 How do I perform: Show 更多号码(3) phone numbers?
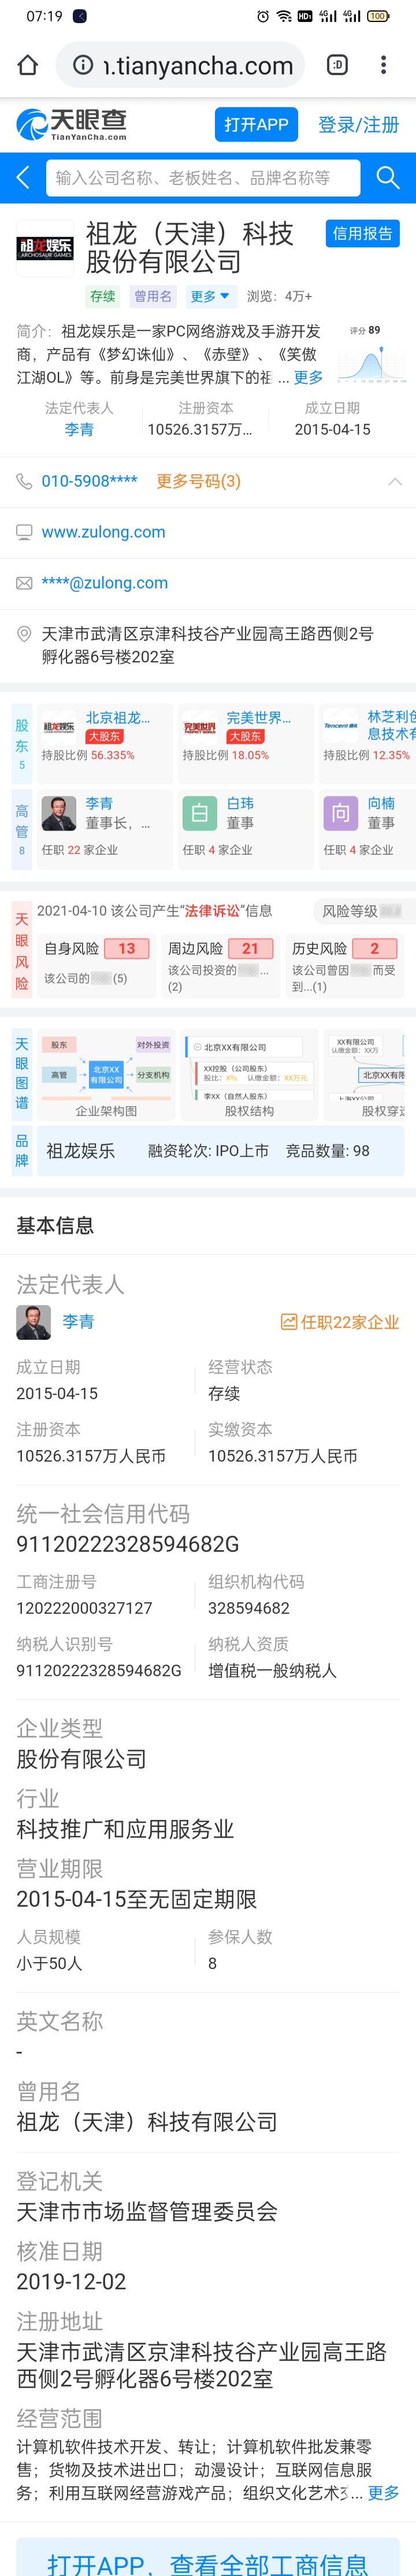coord(198,482)
